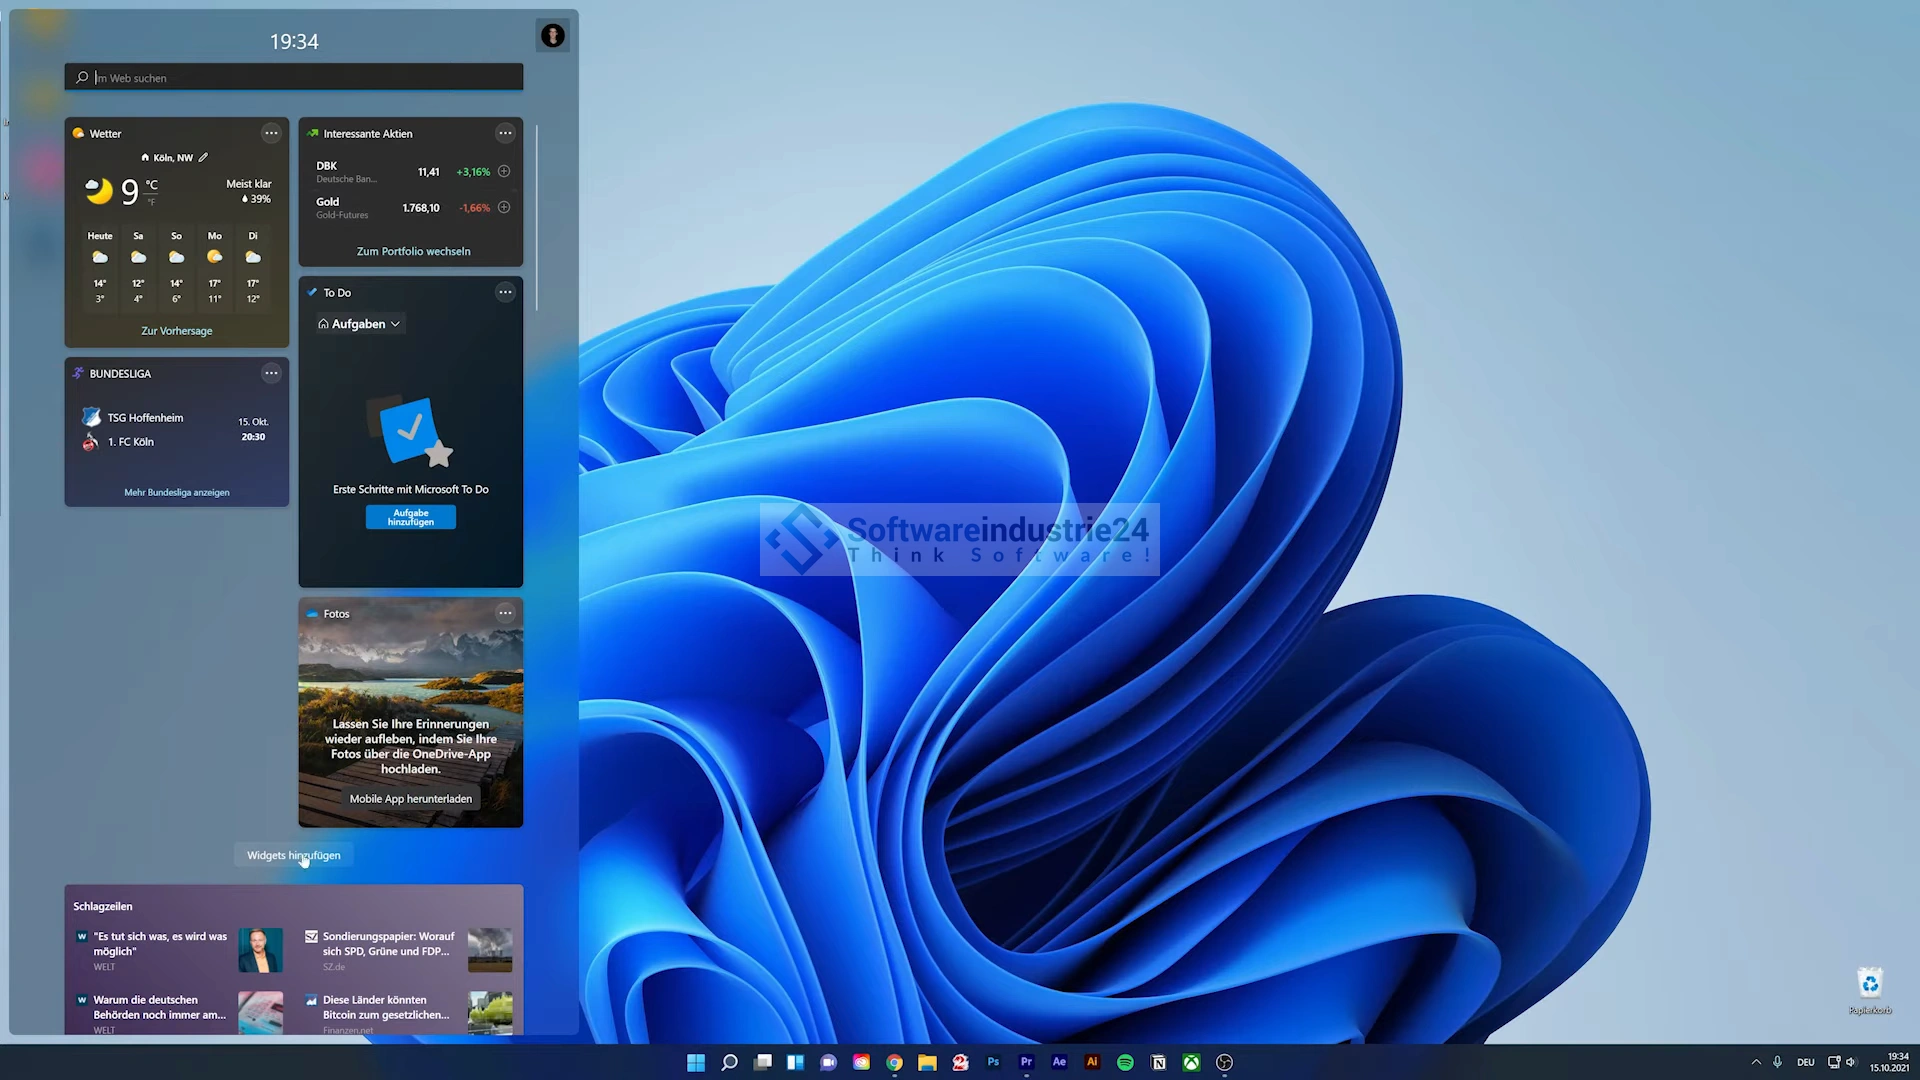This screenshot has height=1080, width=1920.
Task: Open To Do widget options menu
Action: [x=505, y=292]
